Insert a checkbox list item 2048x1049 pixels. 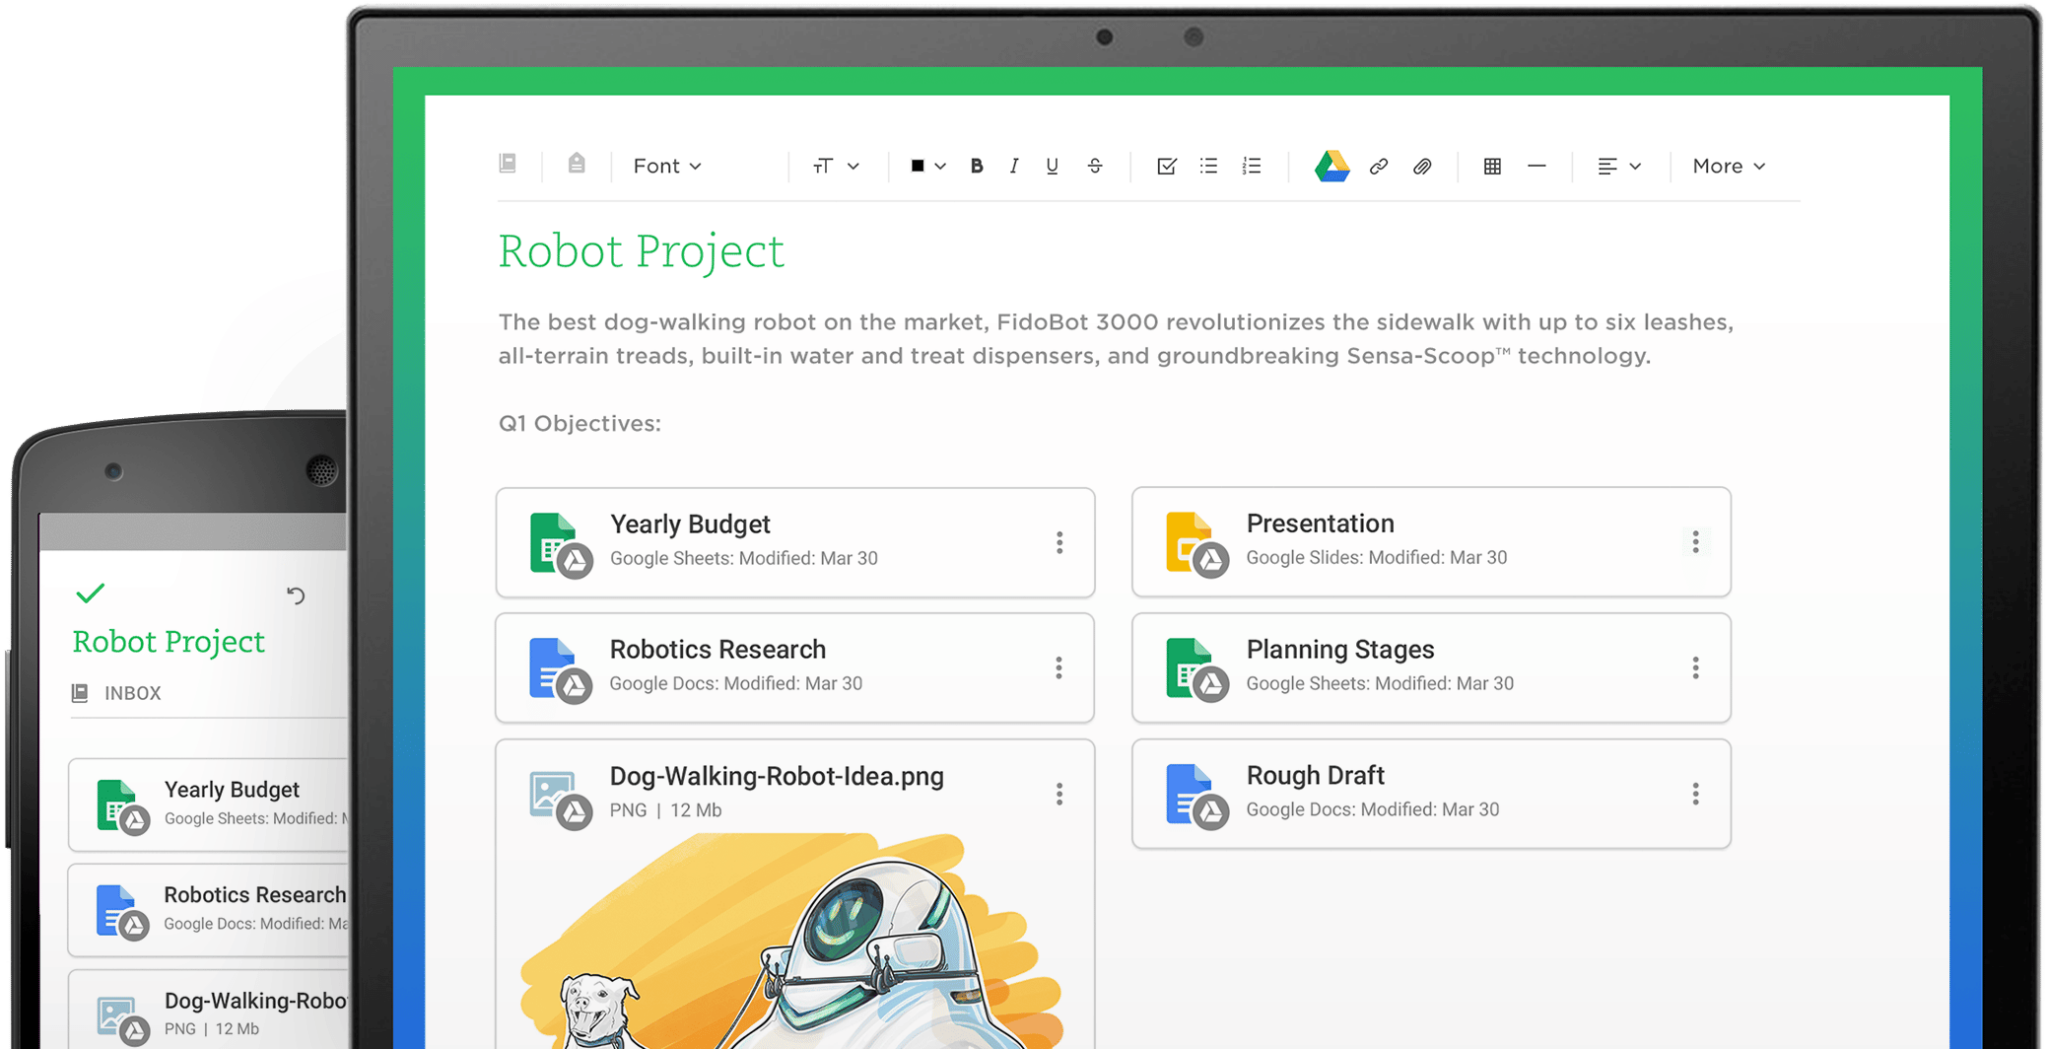1165,166
